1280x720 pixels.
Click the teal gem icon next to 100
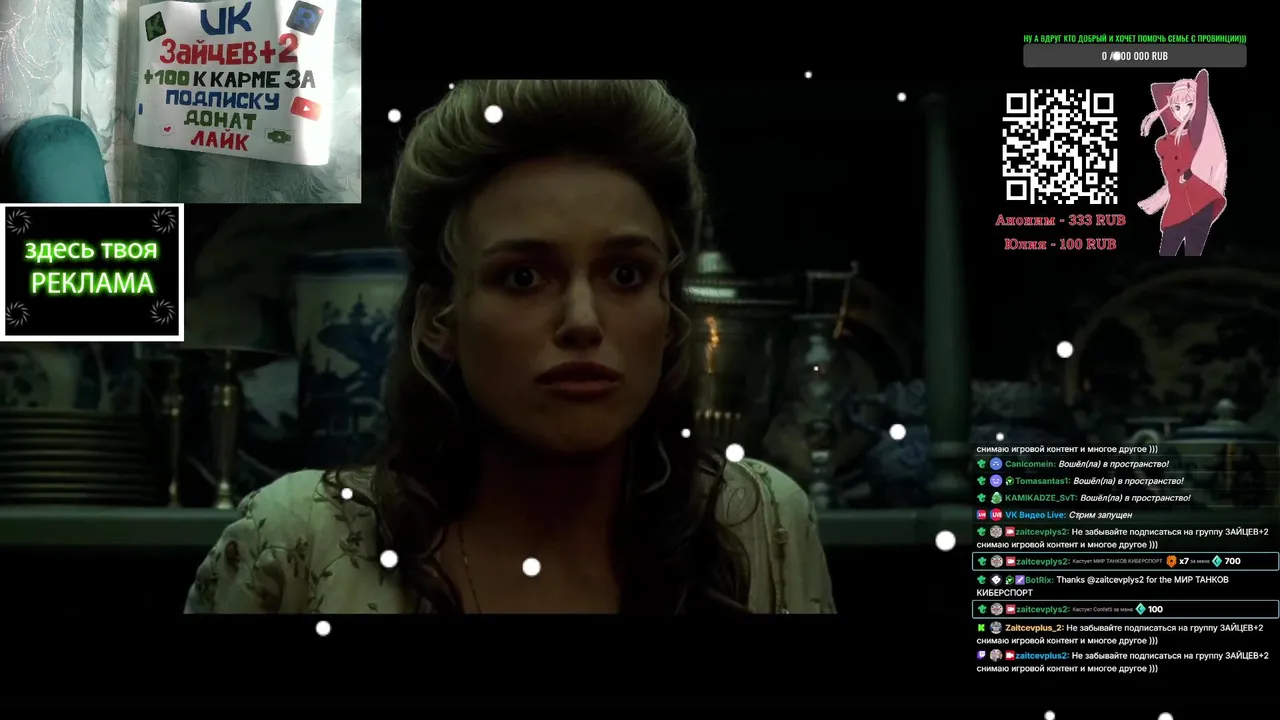tap(1141, 609)
